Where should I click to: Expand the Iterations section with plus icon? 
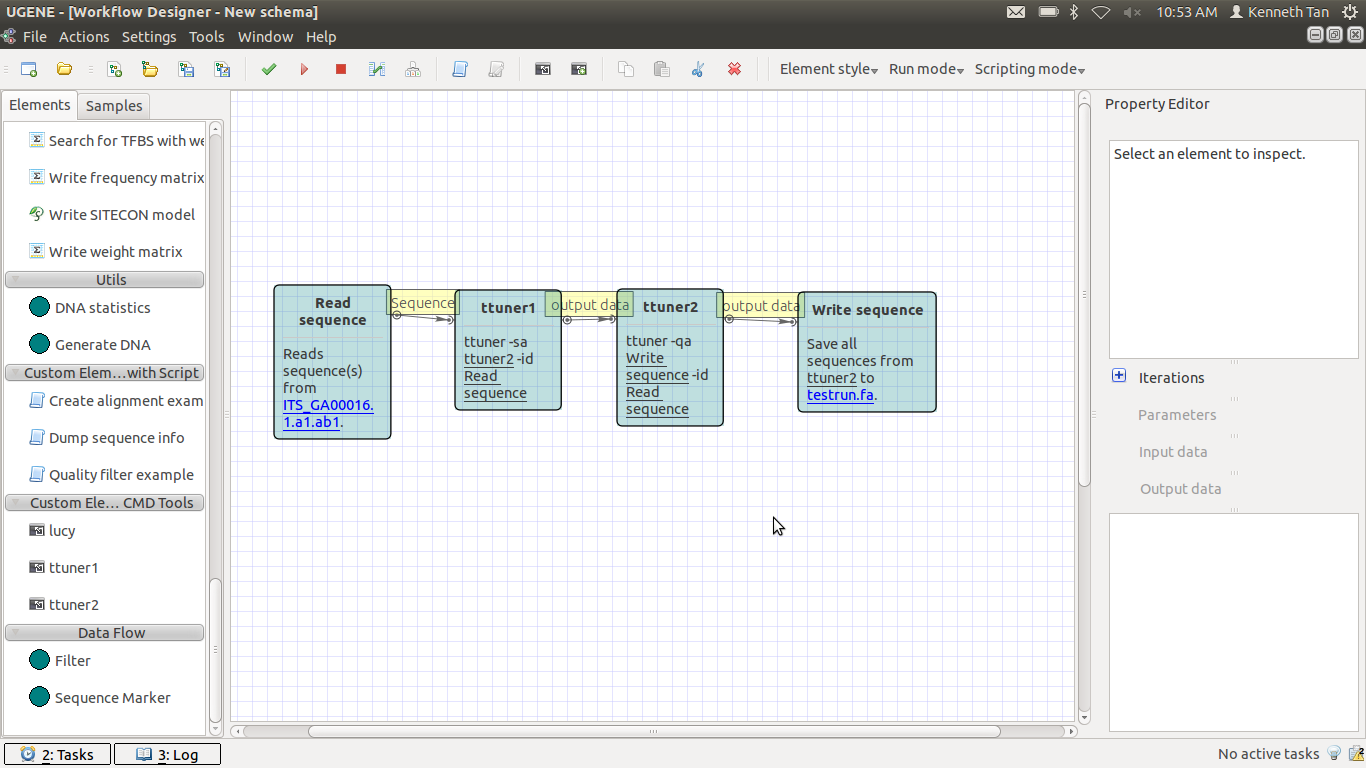coord(1119,377)
